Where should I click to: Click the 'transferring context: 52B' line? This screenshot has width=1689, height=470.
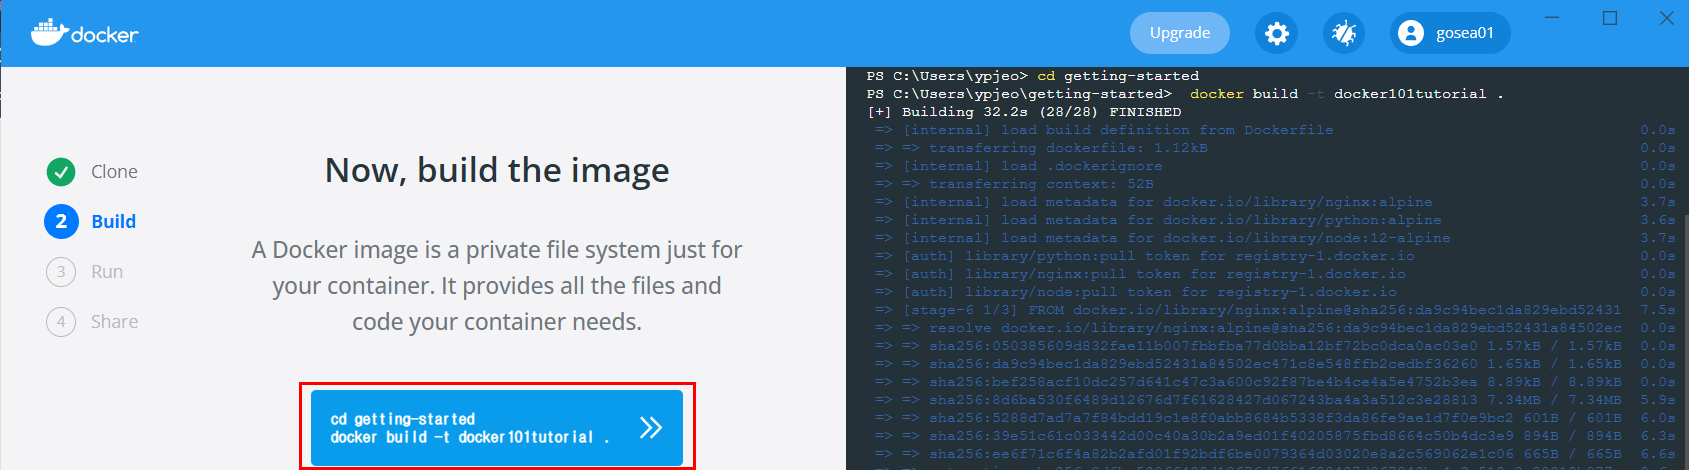[1275, 184]
